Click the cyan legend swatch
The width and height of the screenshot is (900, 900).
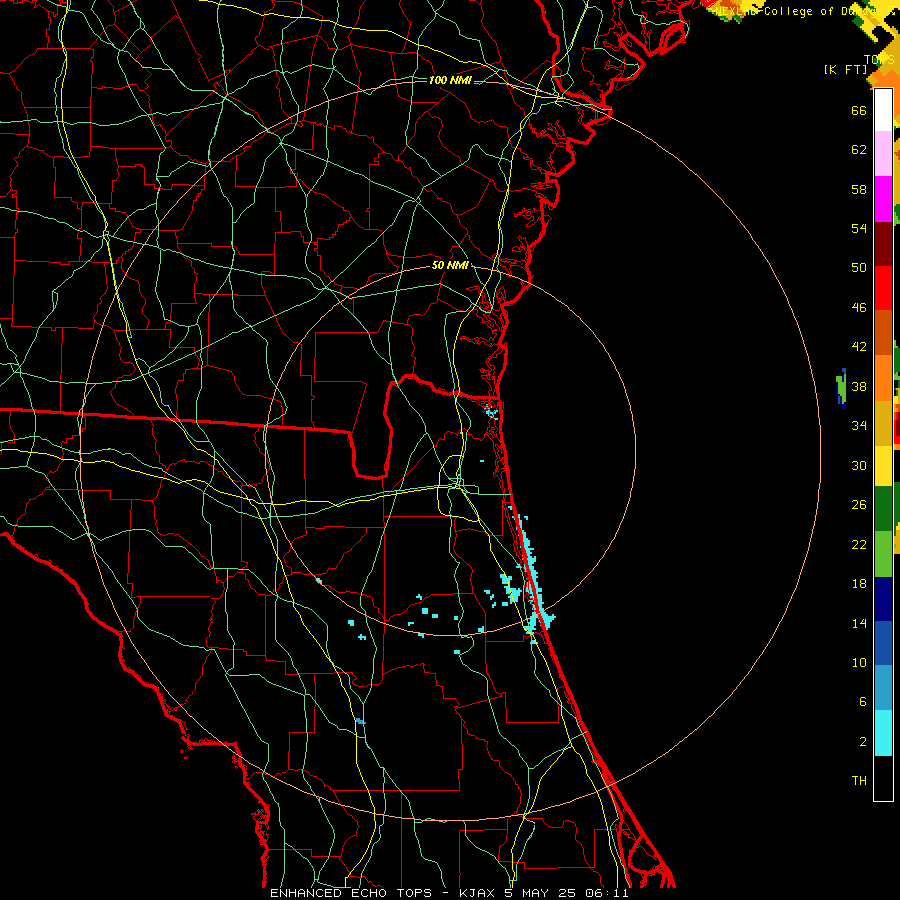[x=883, y=733]
